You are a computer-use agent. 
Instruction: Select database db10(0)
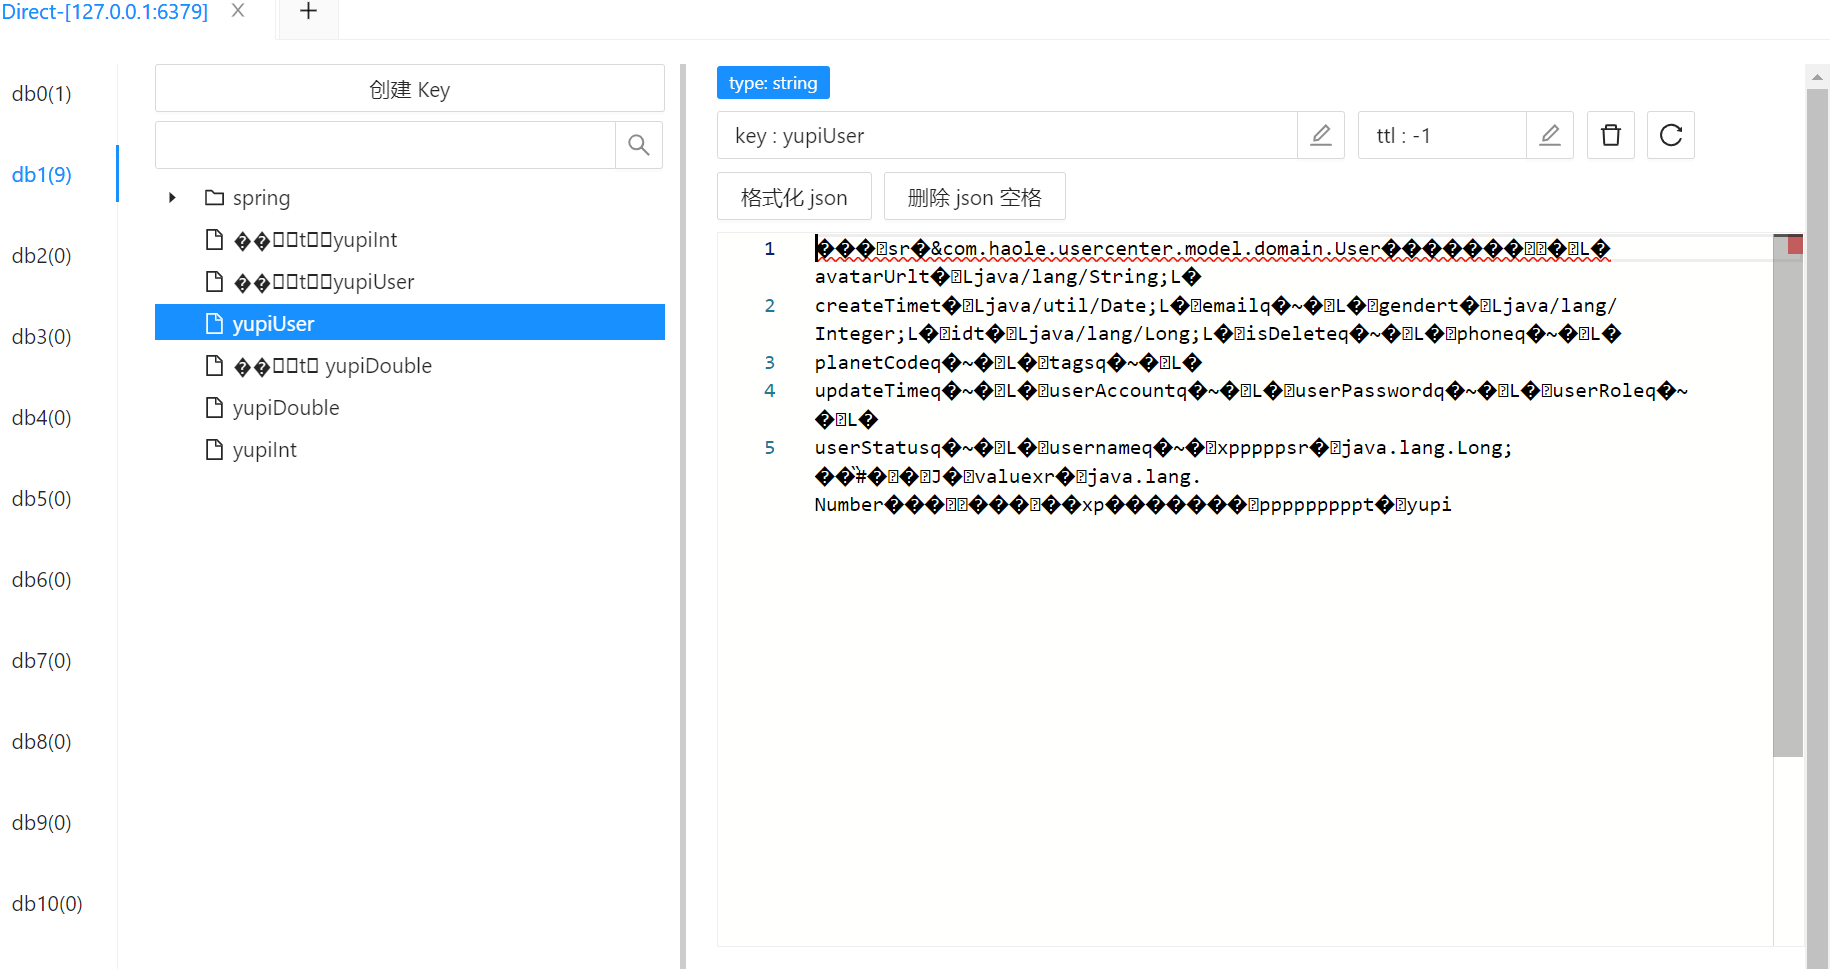pos(47,903)
